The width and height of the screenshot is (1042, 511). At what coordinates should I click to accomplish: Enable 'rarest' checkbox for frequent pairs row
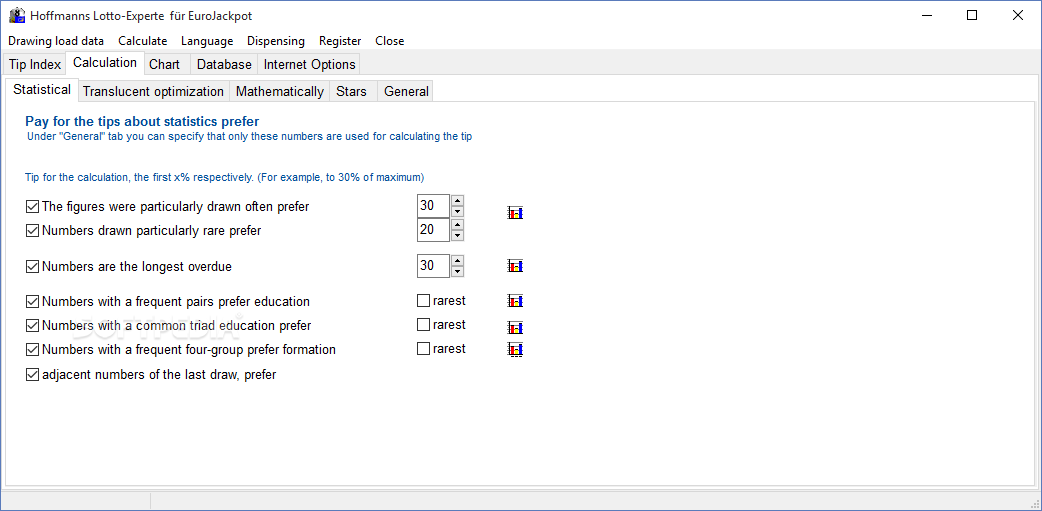coord(423,300)
